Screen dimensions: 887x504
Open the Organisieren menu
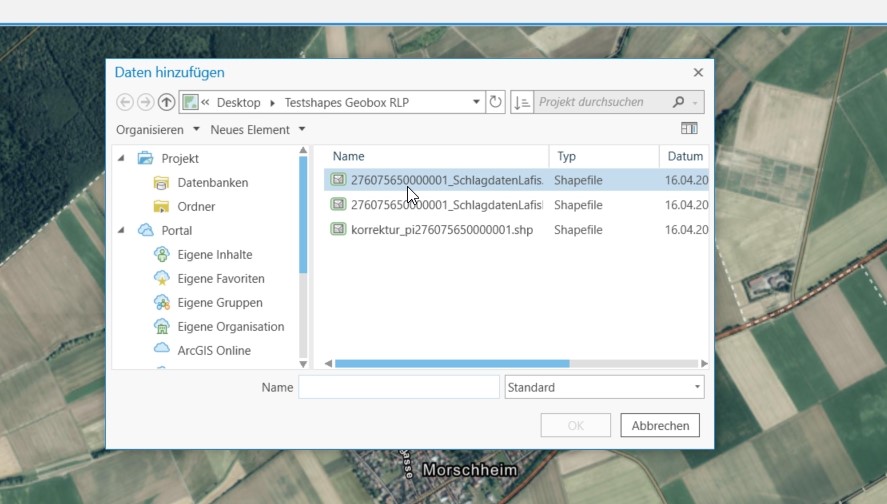157,130
